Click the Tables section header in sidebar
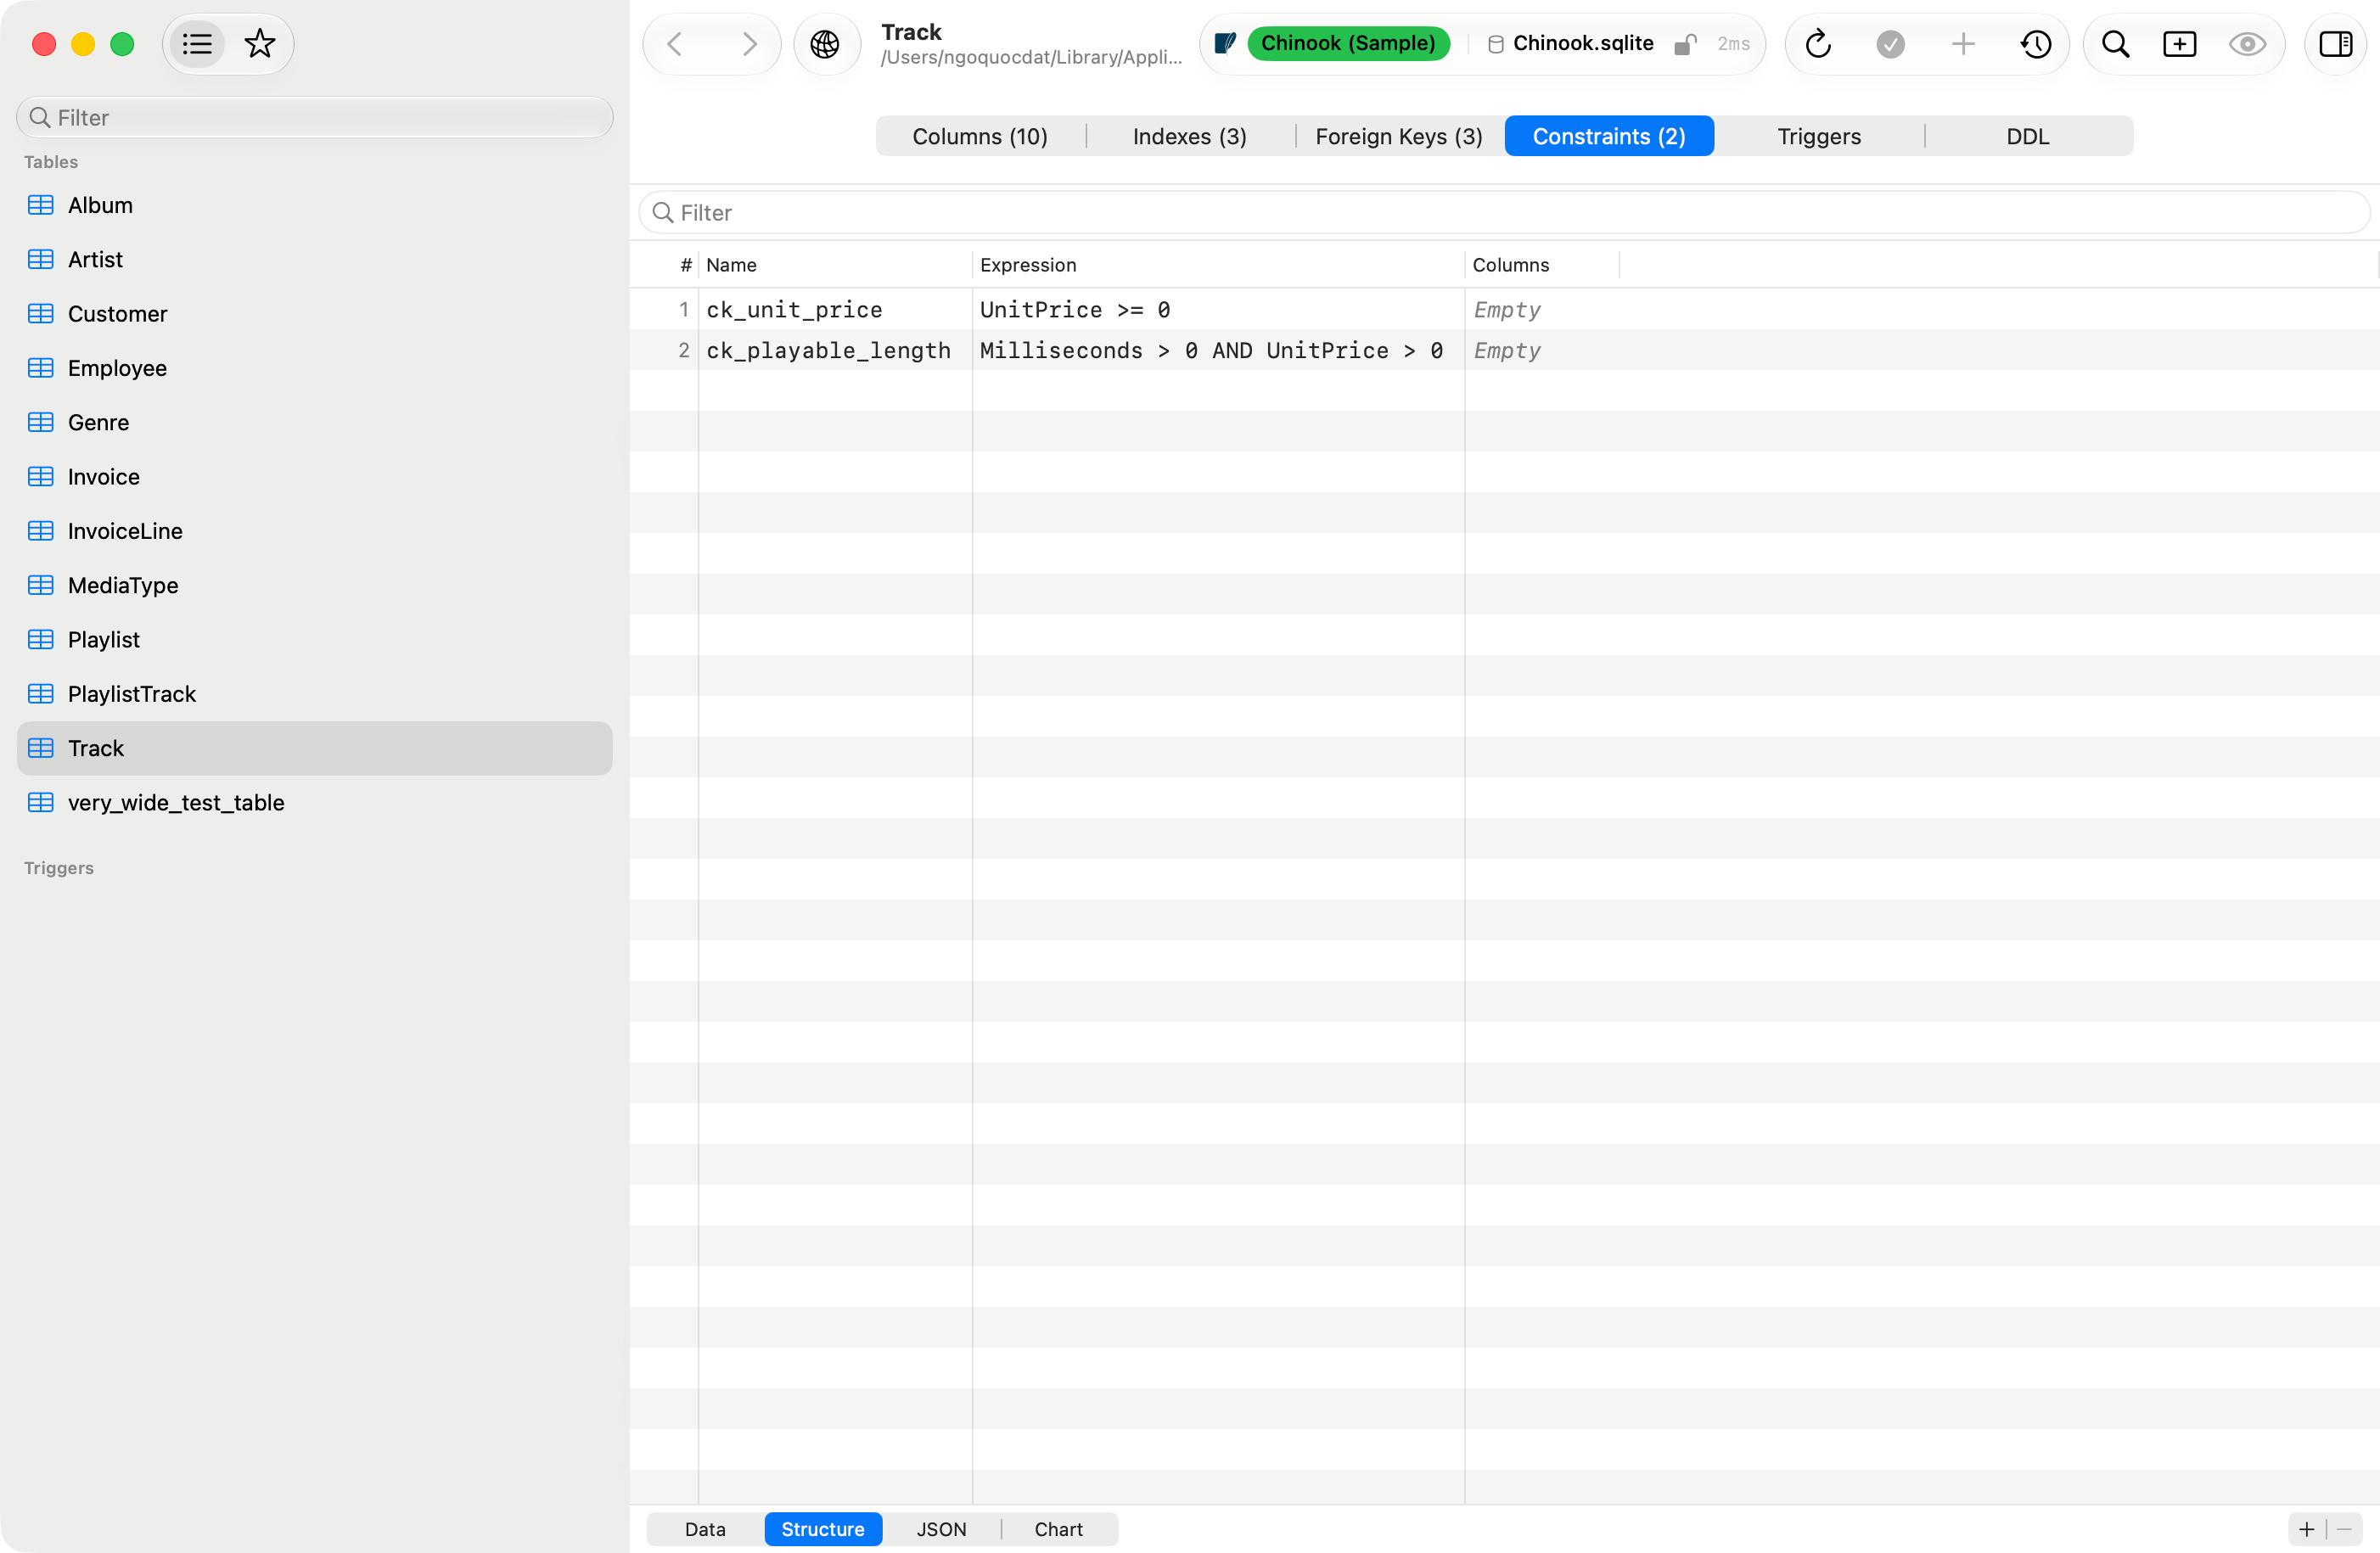The image size is (2380, 1553). 51,162
